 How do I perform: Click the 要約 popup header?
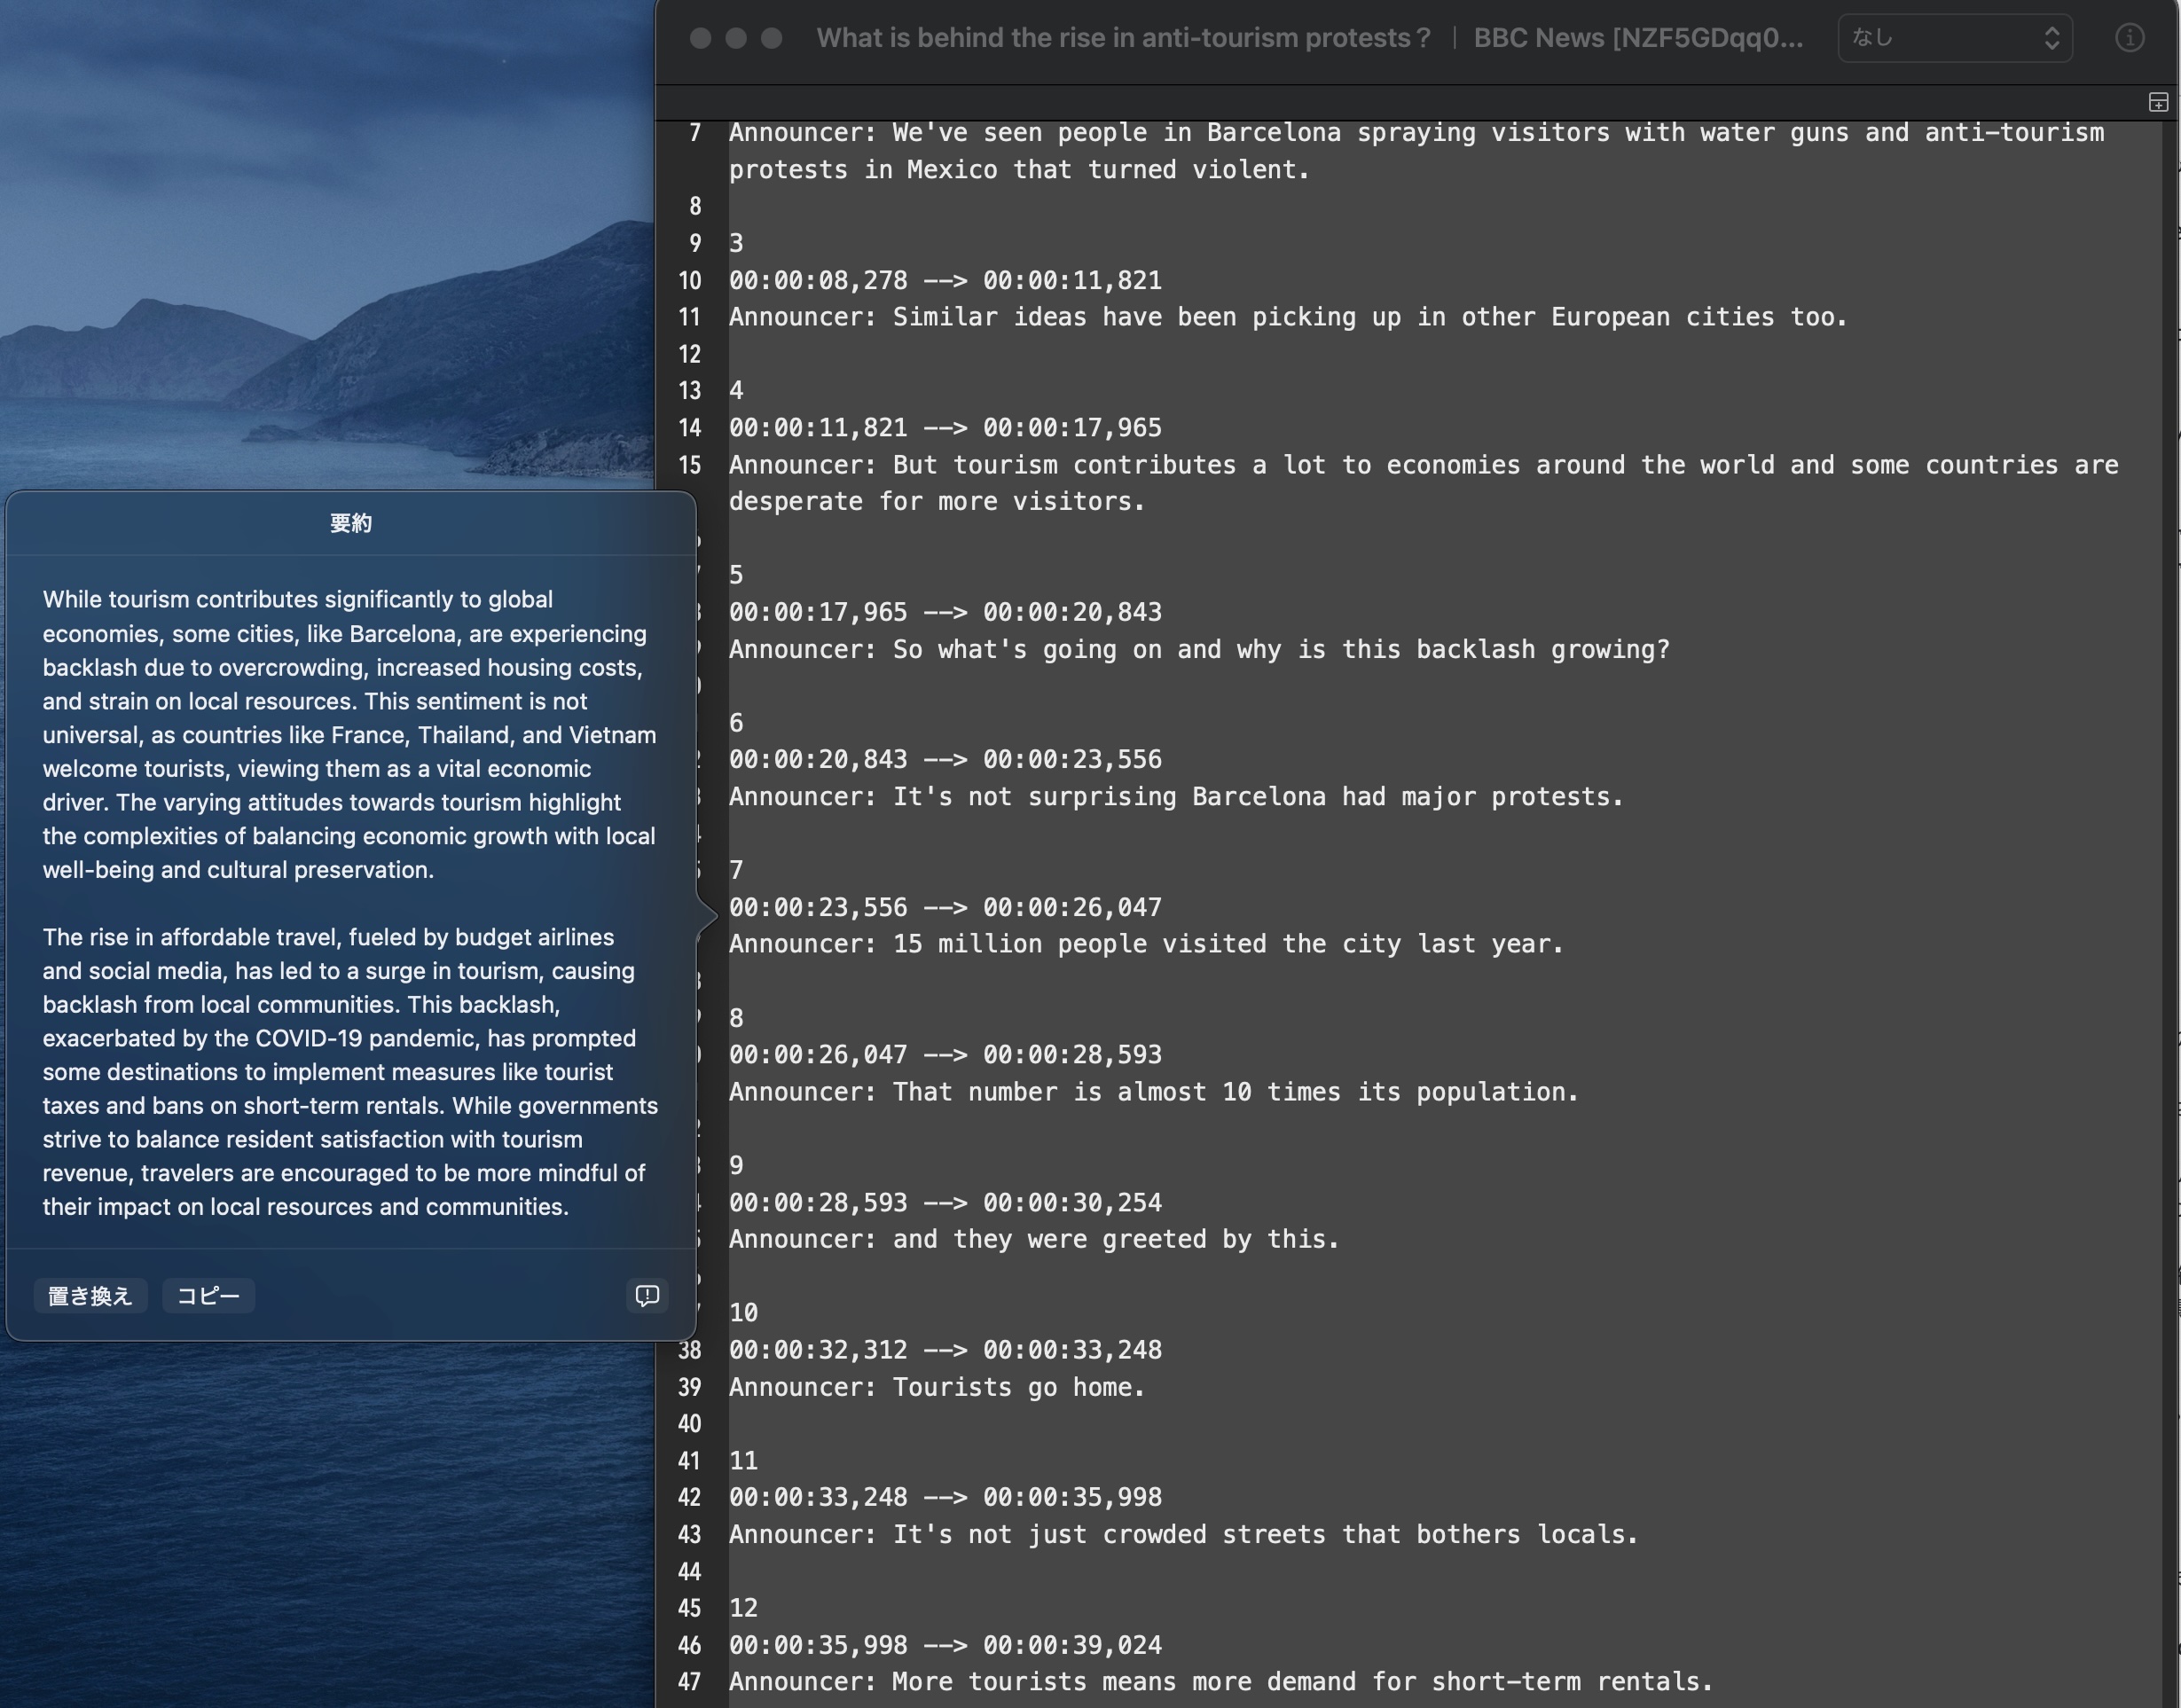click(350, 523)
